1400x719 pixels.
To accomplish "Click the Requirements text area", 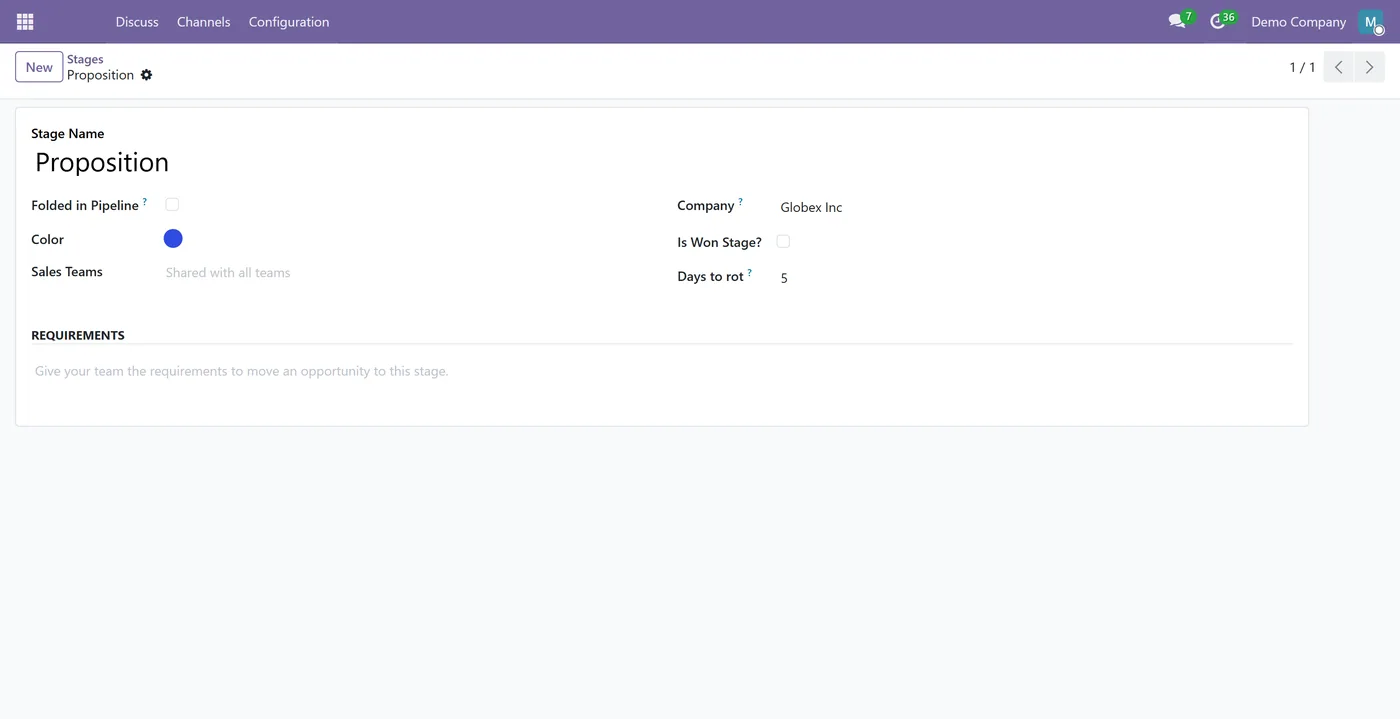I will coord(661,371).
